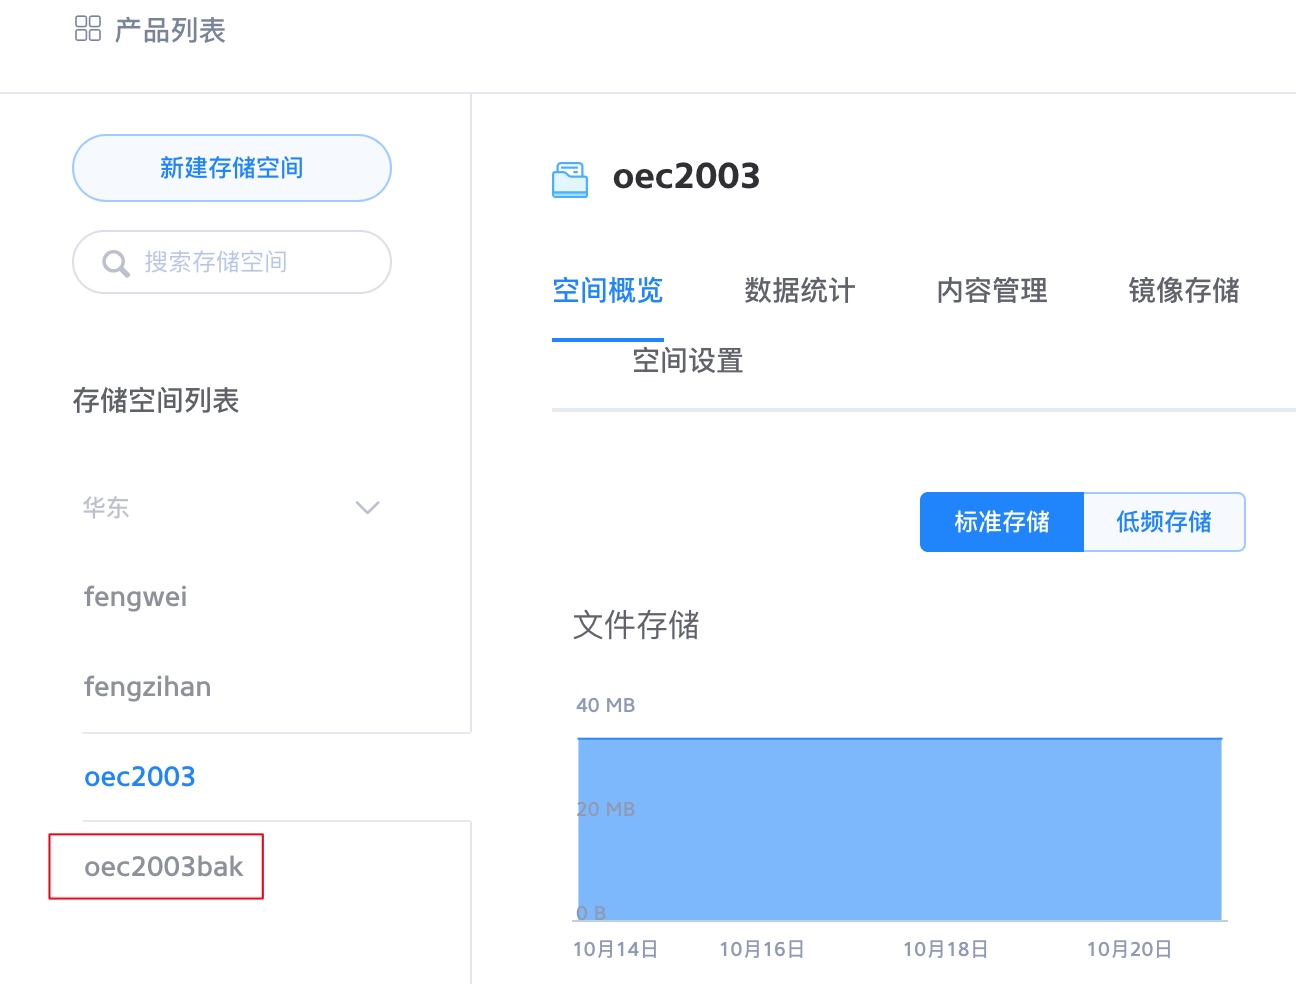Viewport: 1296px width, 984px height.
Task: Switch to the 数据统计 tab
Action: tap(800, 291)
